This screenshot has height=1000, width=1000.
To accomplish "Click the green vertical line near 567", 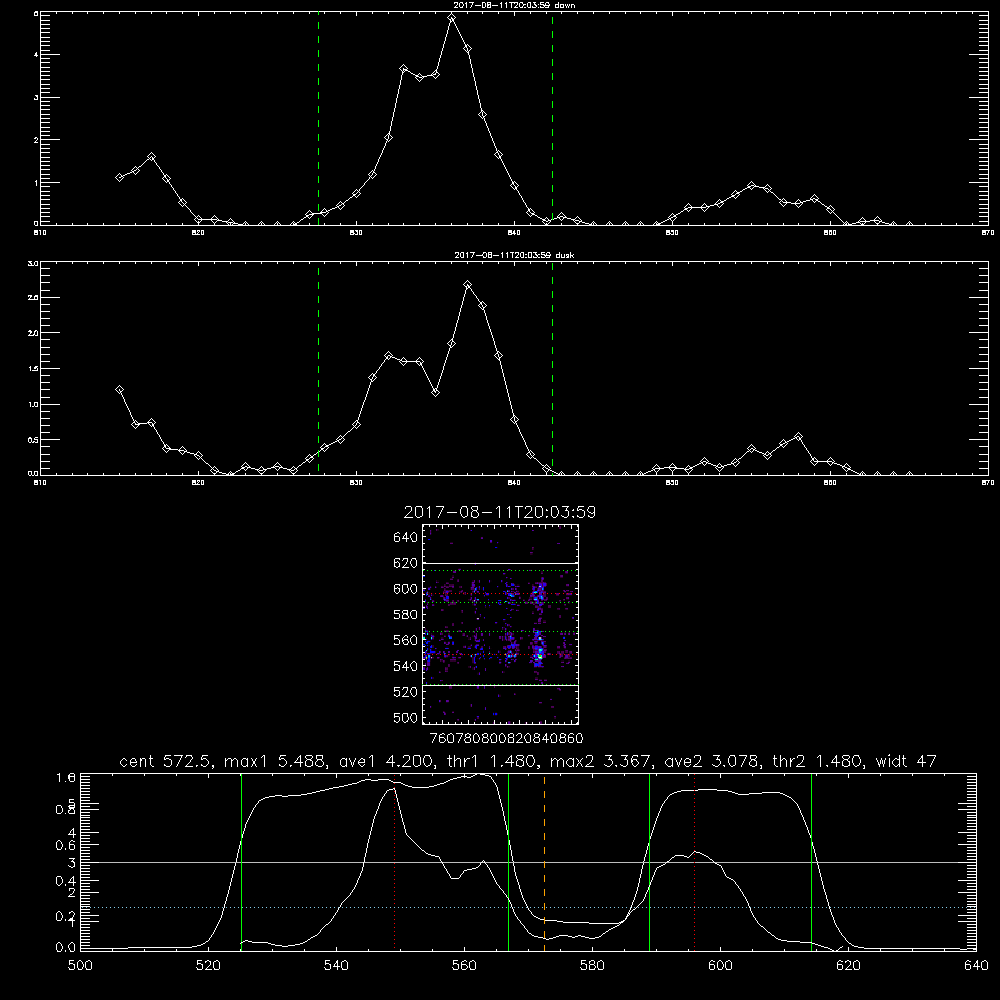I will coord(508,861).
